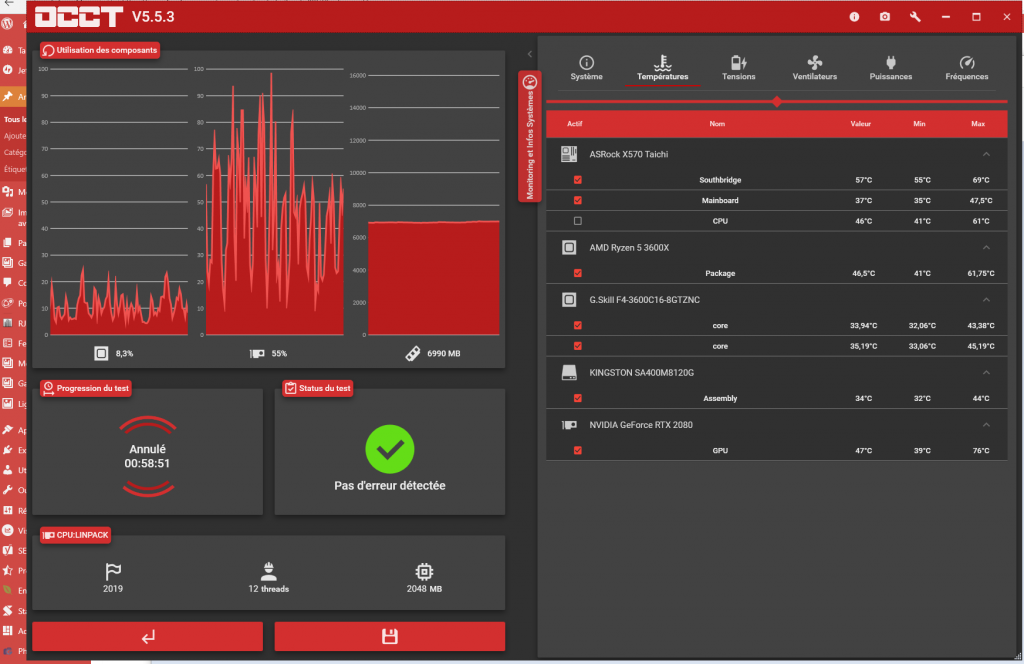1024x664 pixels.
Task: Enable the CPU sensor checkbox under ASRock
Action: tap(577, 221)
